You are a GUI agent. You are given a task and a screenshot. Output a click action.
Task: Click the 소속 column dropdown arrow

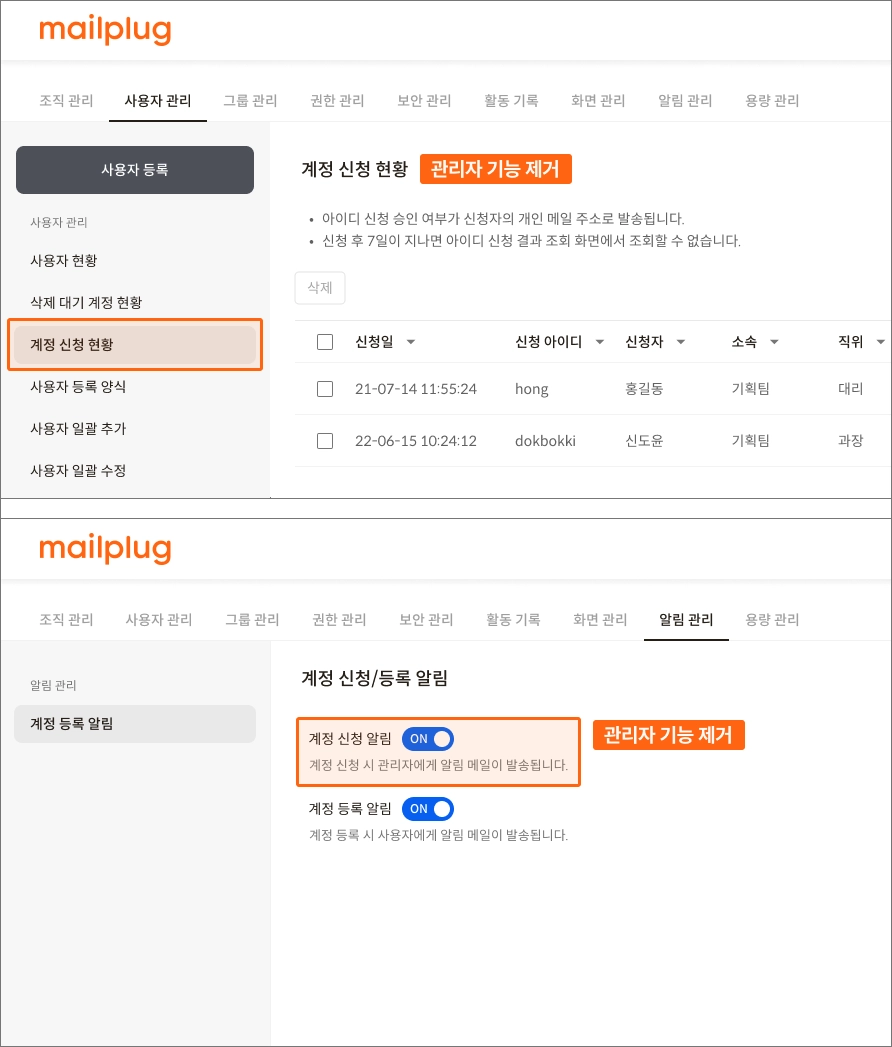pos(774,342)
